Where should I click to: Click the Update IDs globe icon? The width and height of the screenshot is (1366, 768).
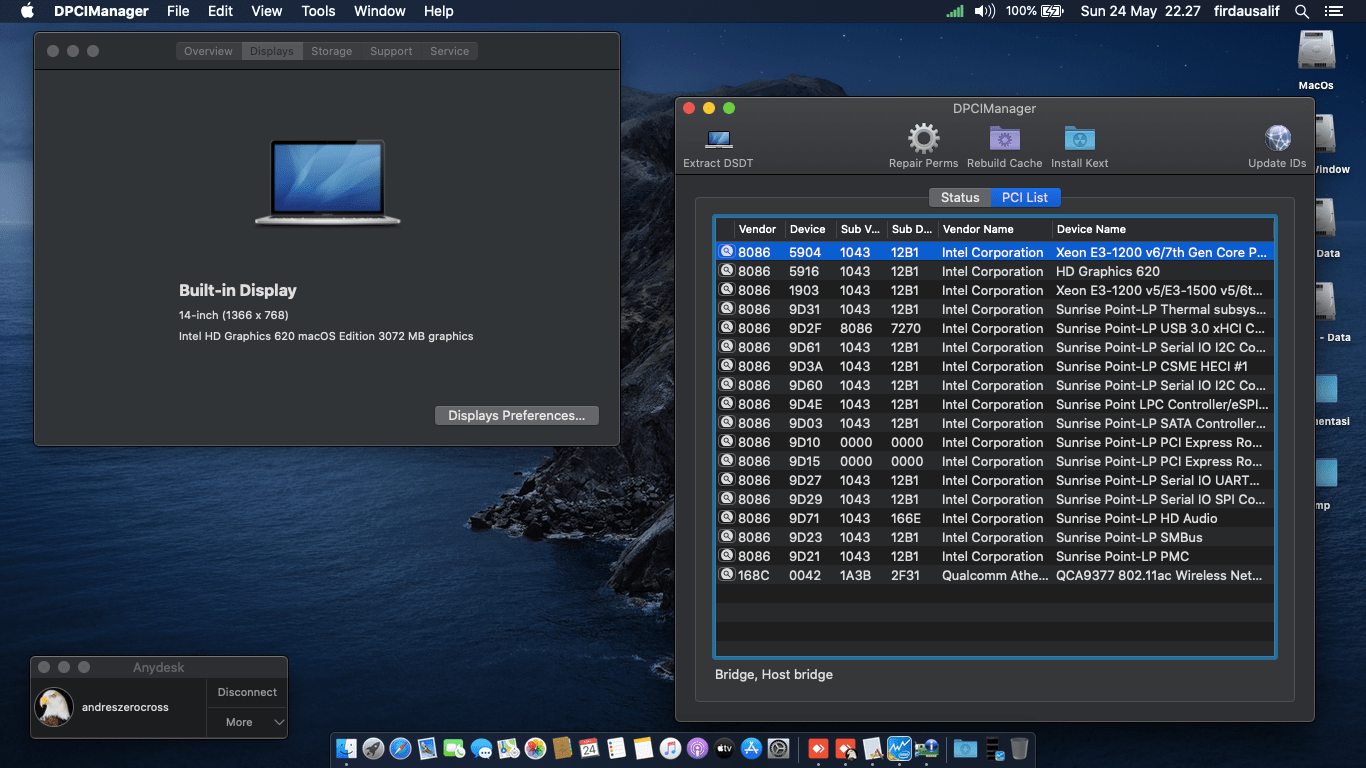pos(1276,137)
